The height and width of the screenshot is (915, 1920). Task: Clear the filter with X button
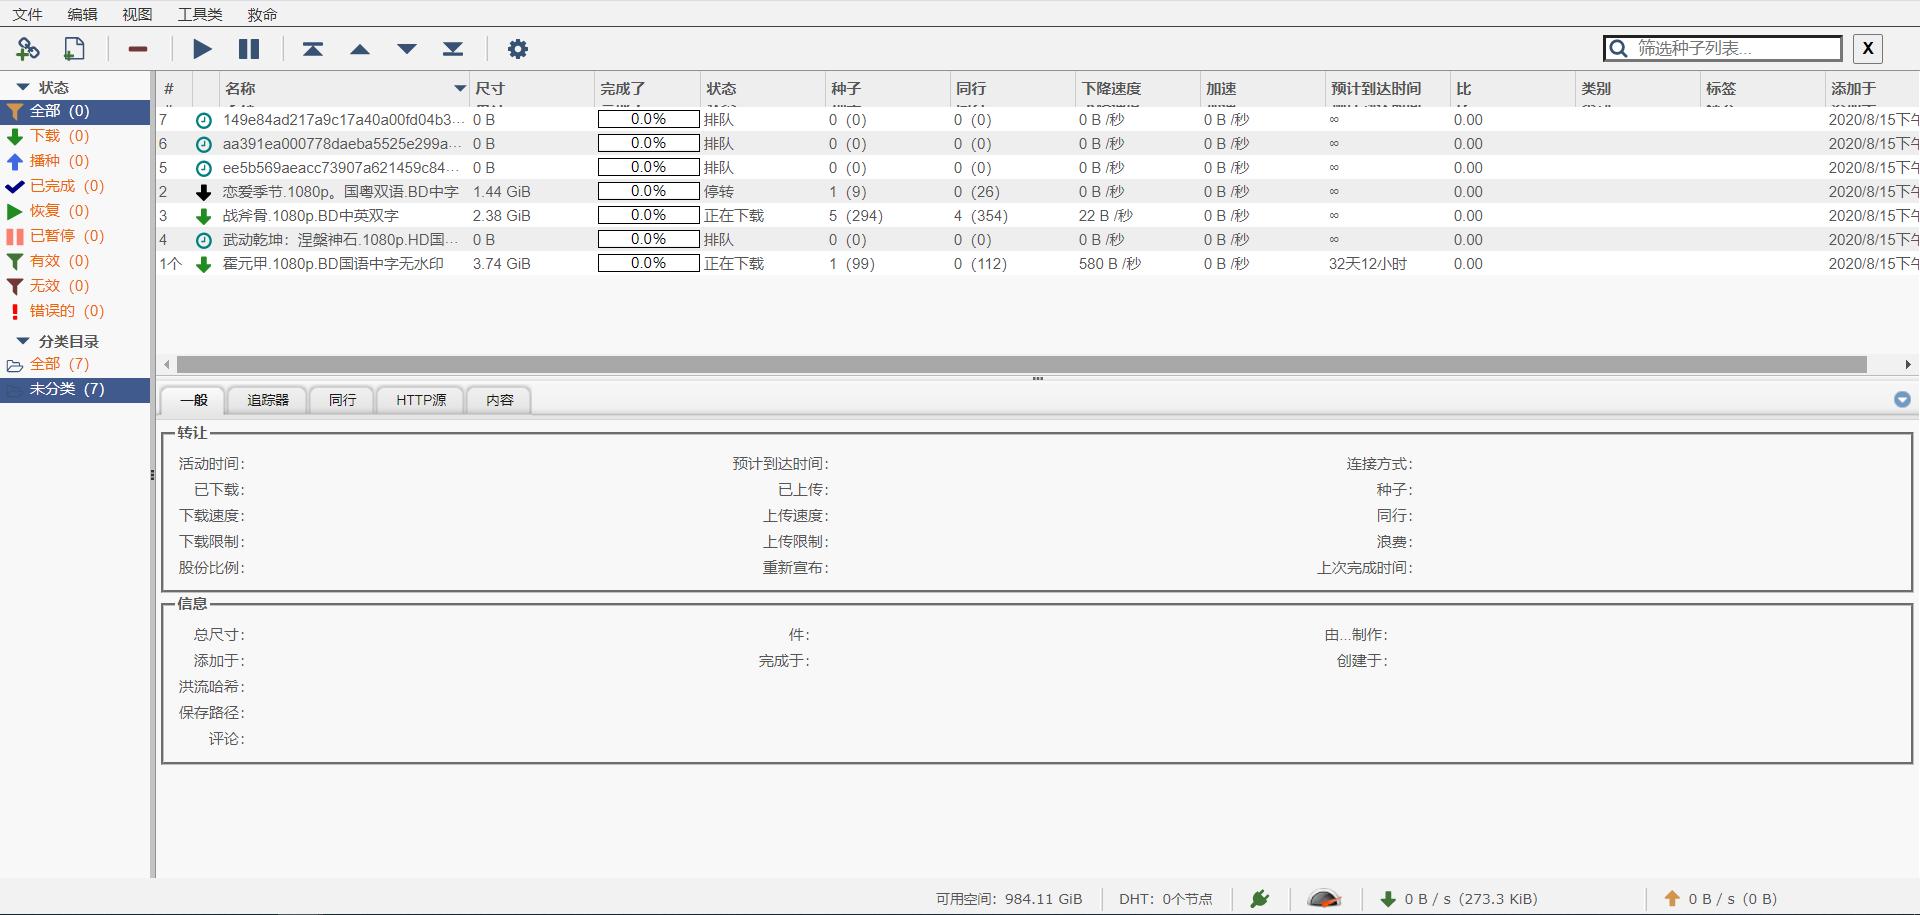point(1867,48)
